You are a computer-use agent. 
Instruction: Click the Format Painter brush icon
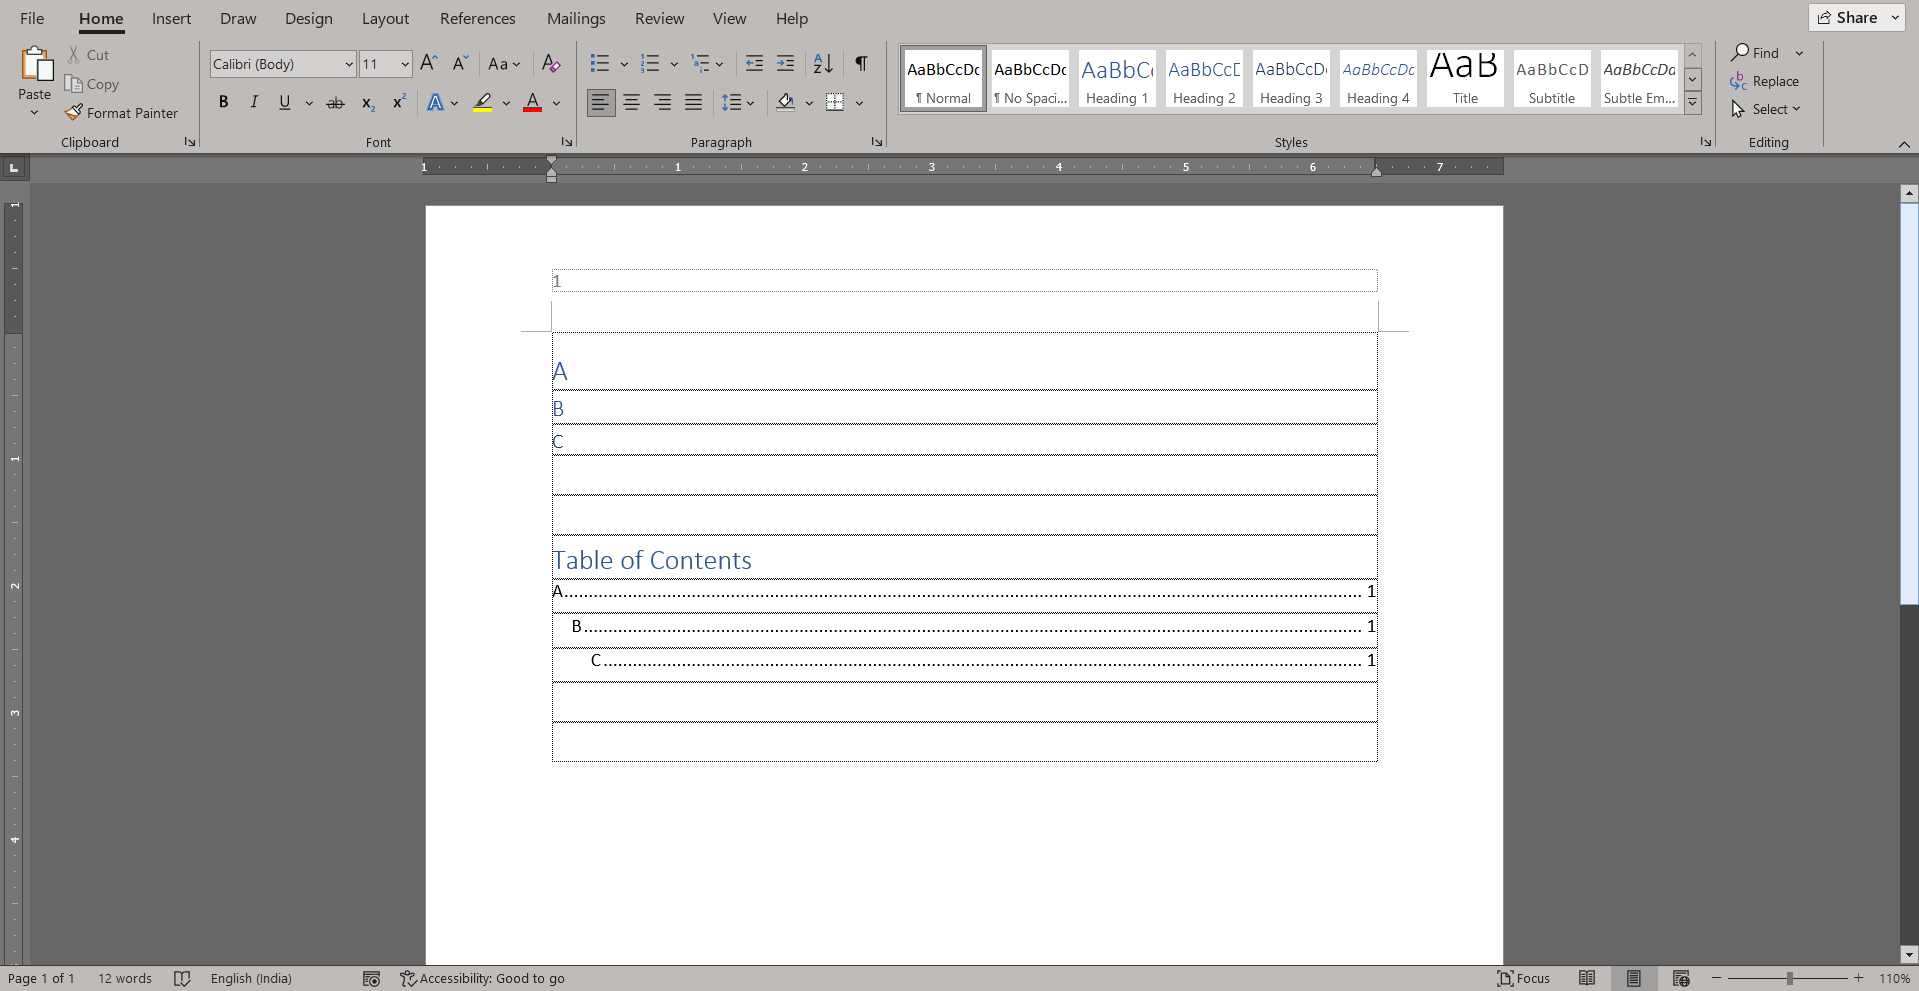point(74,113)
